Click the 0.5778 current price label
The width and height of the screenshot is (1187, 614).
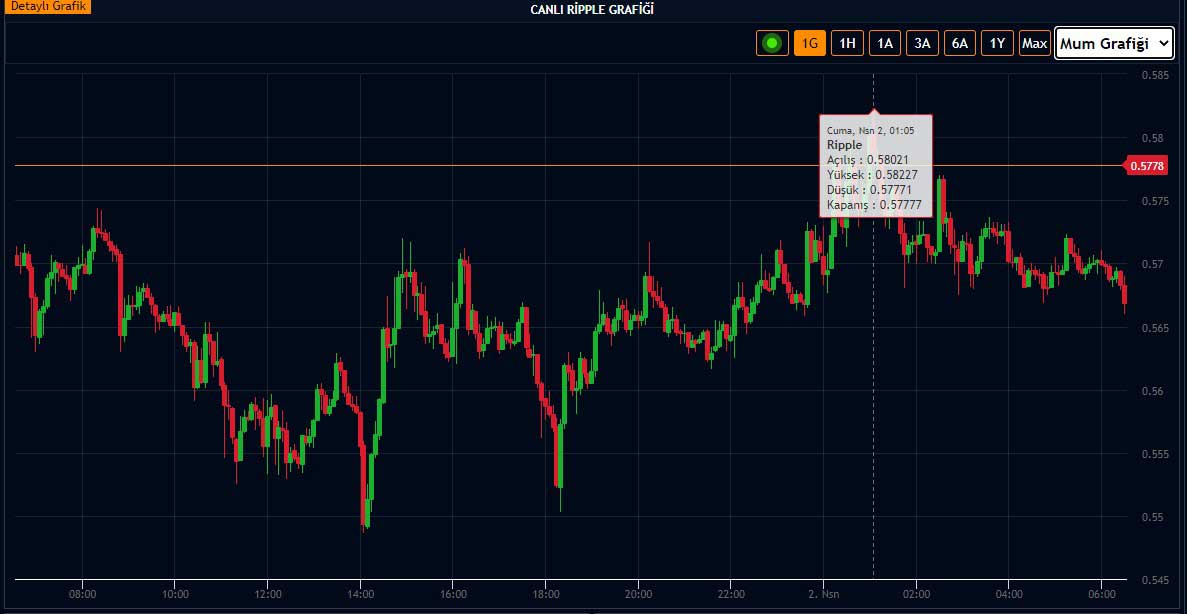pyautogui.click(x=1148, y=166)
